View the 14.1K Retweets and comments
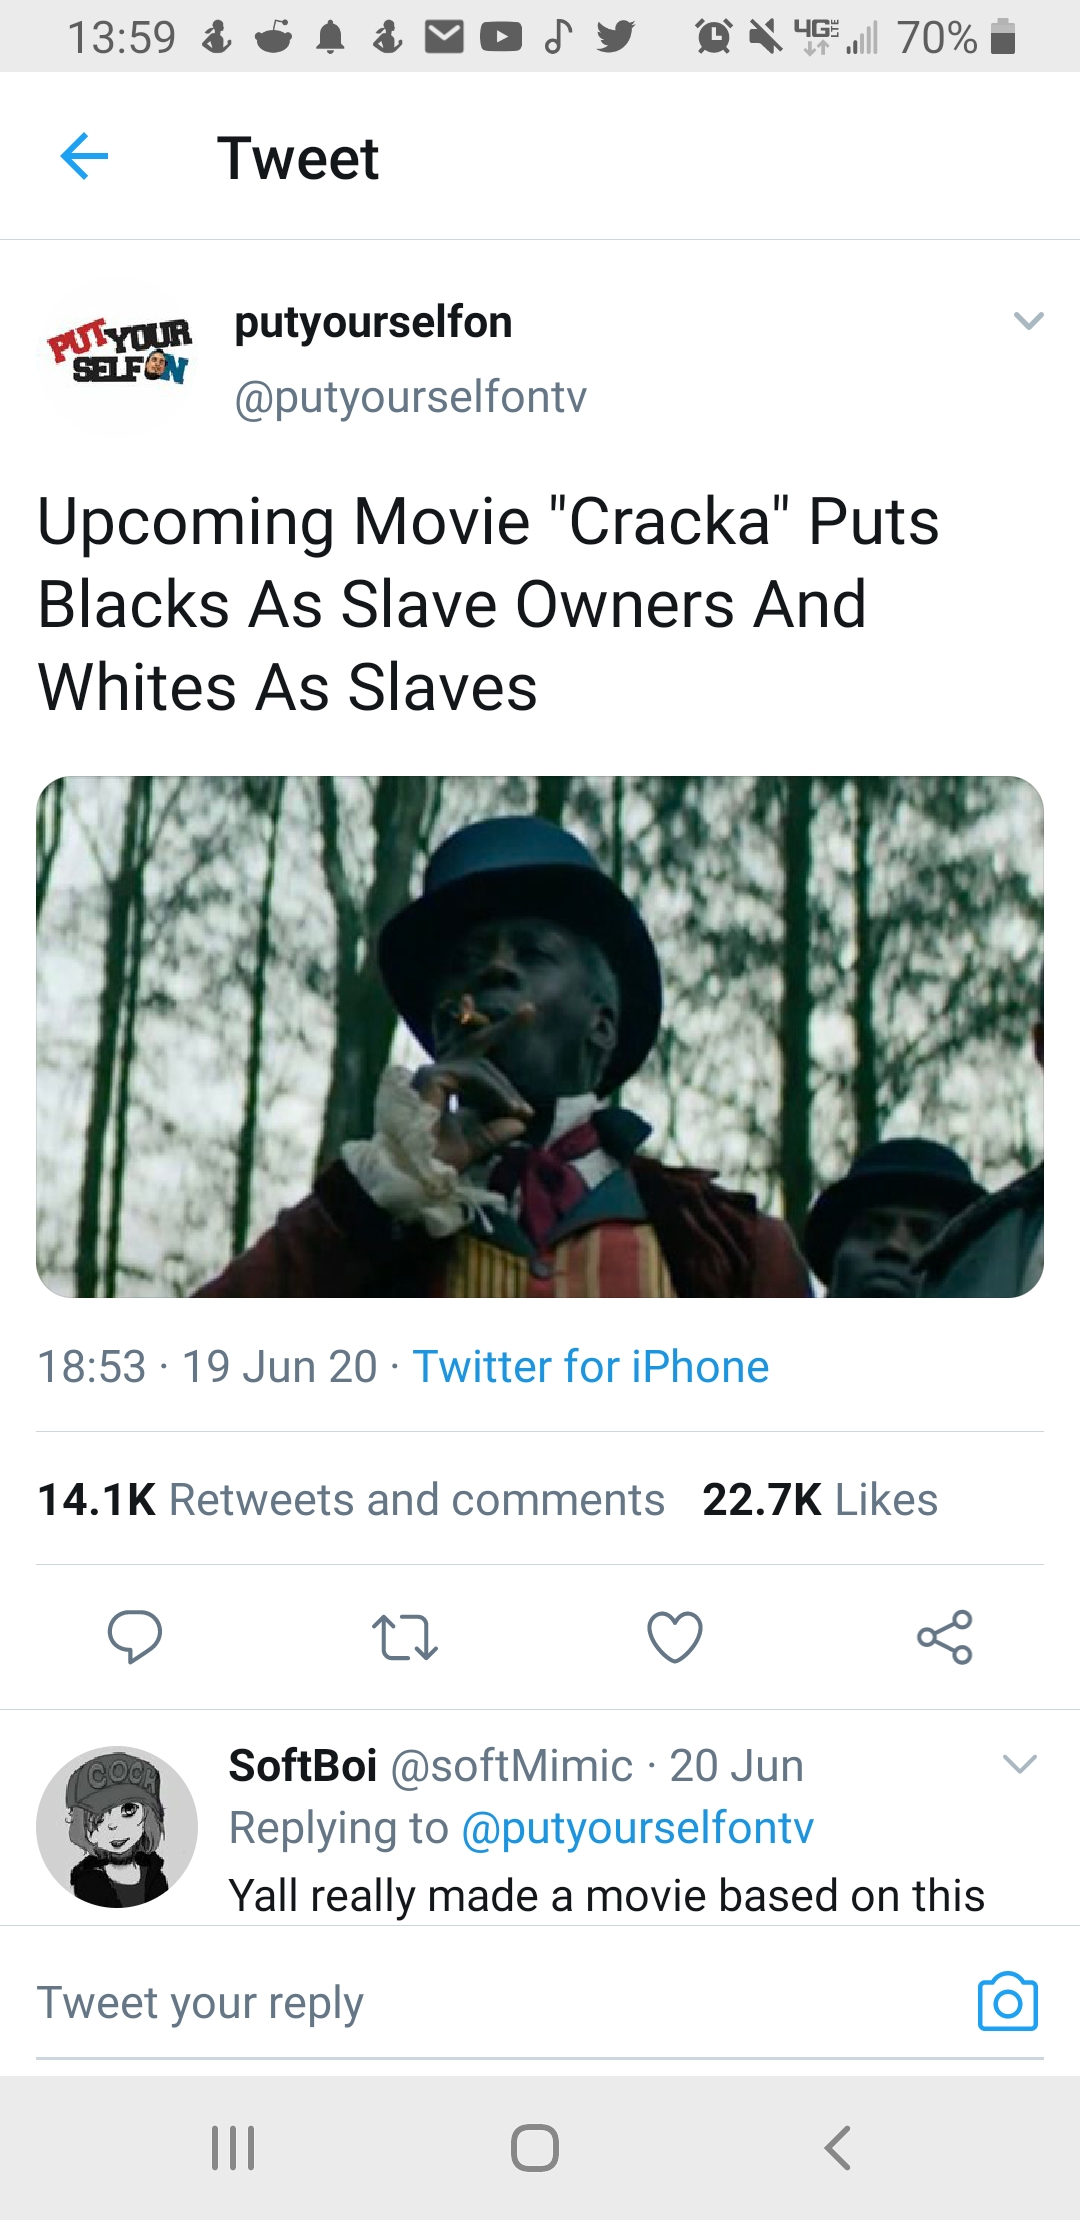The height and width of the screenshot is (2220, 1080). [351, 1499]
